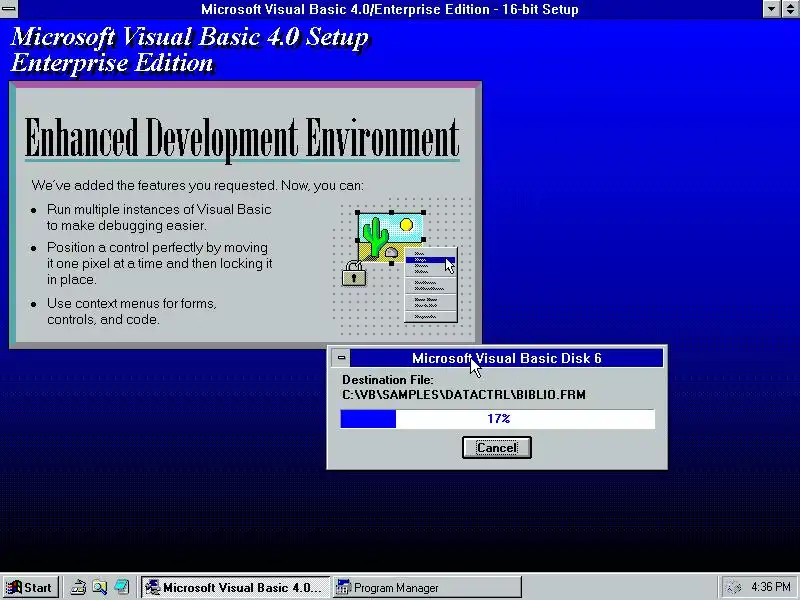This screenshot has width=800, height=600.
Task: Select Microsoft Visual Basic 4.0 taskbar button
Action: [x=236, y=587]
